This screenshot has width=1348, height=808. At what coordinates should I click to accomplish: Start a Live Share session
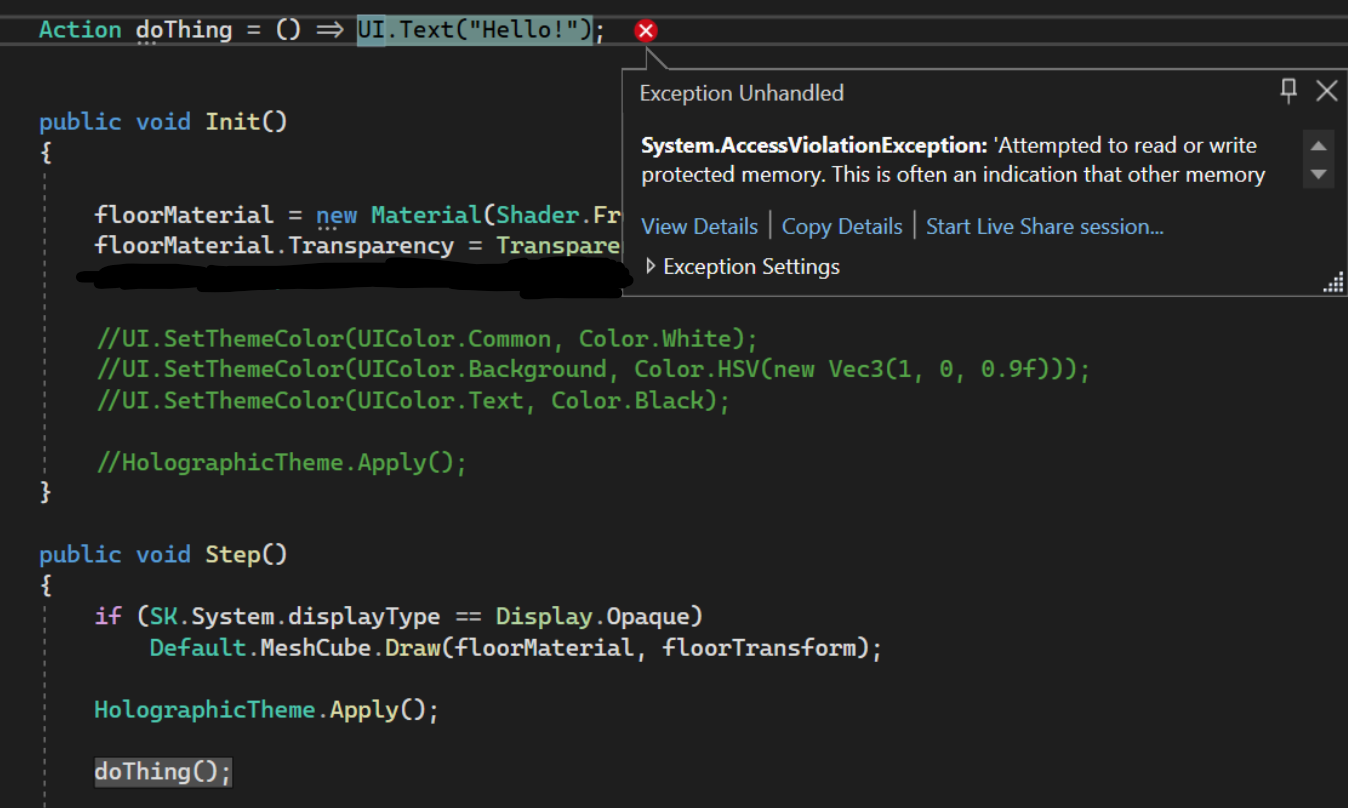click(1043, 226)
